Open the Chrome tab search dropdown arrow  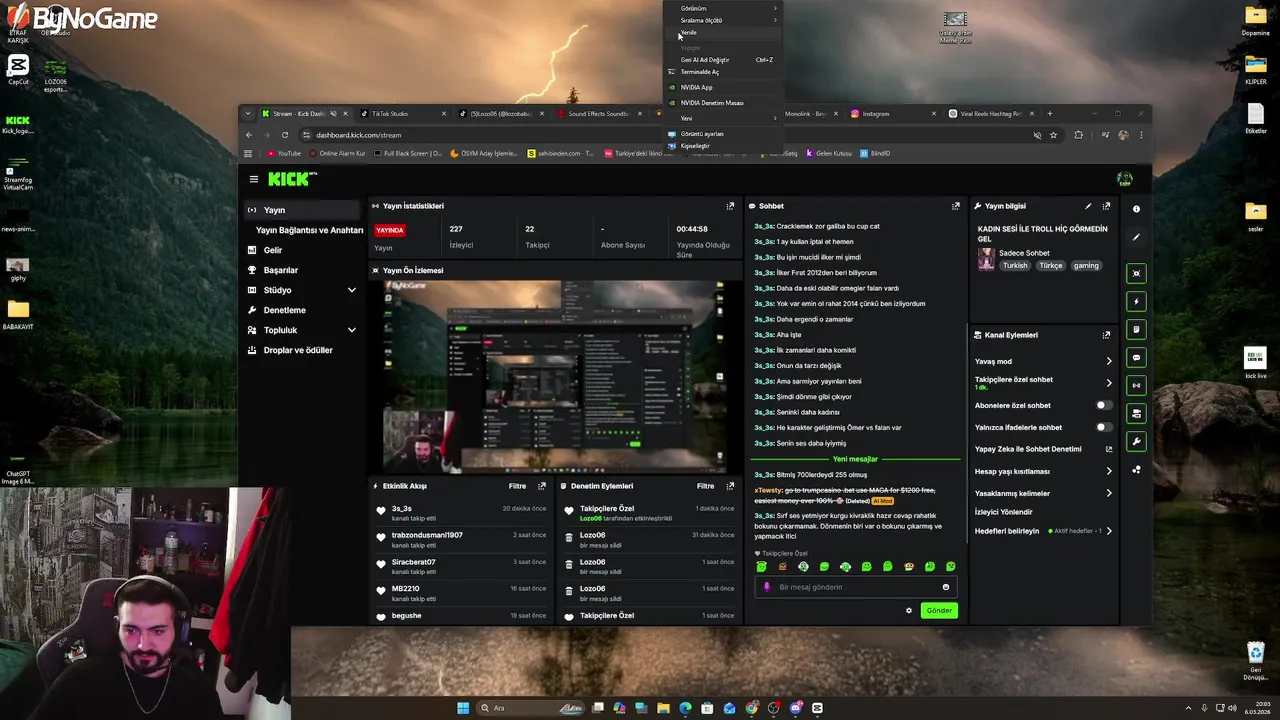[x=248, y=113]
